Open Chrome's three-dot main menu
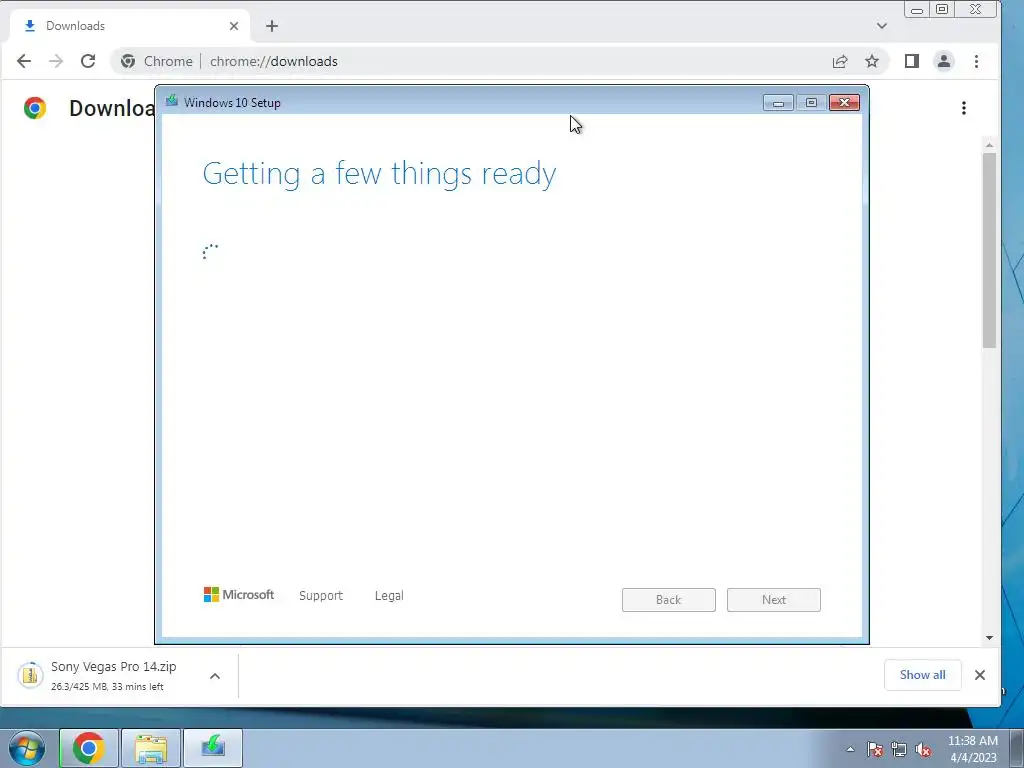The image size is (1024, 768). (x=976, y=61)
